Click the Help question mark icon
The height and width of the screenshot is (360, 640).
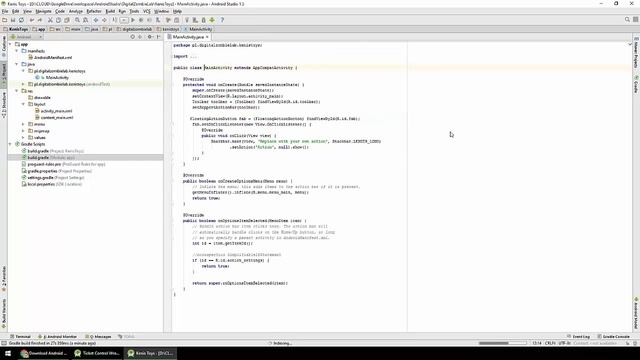pyautogui.click(x=222, y=20)
